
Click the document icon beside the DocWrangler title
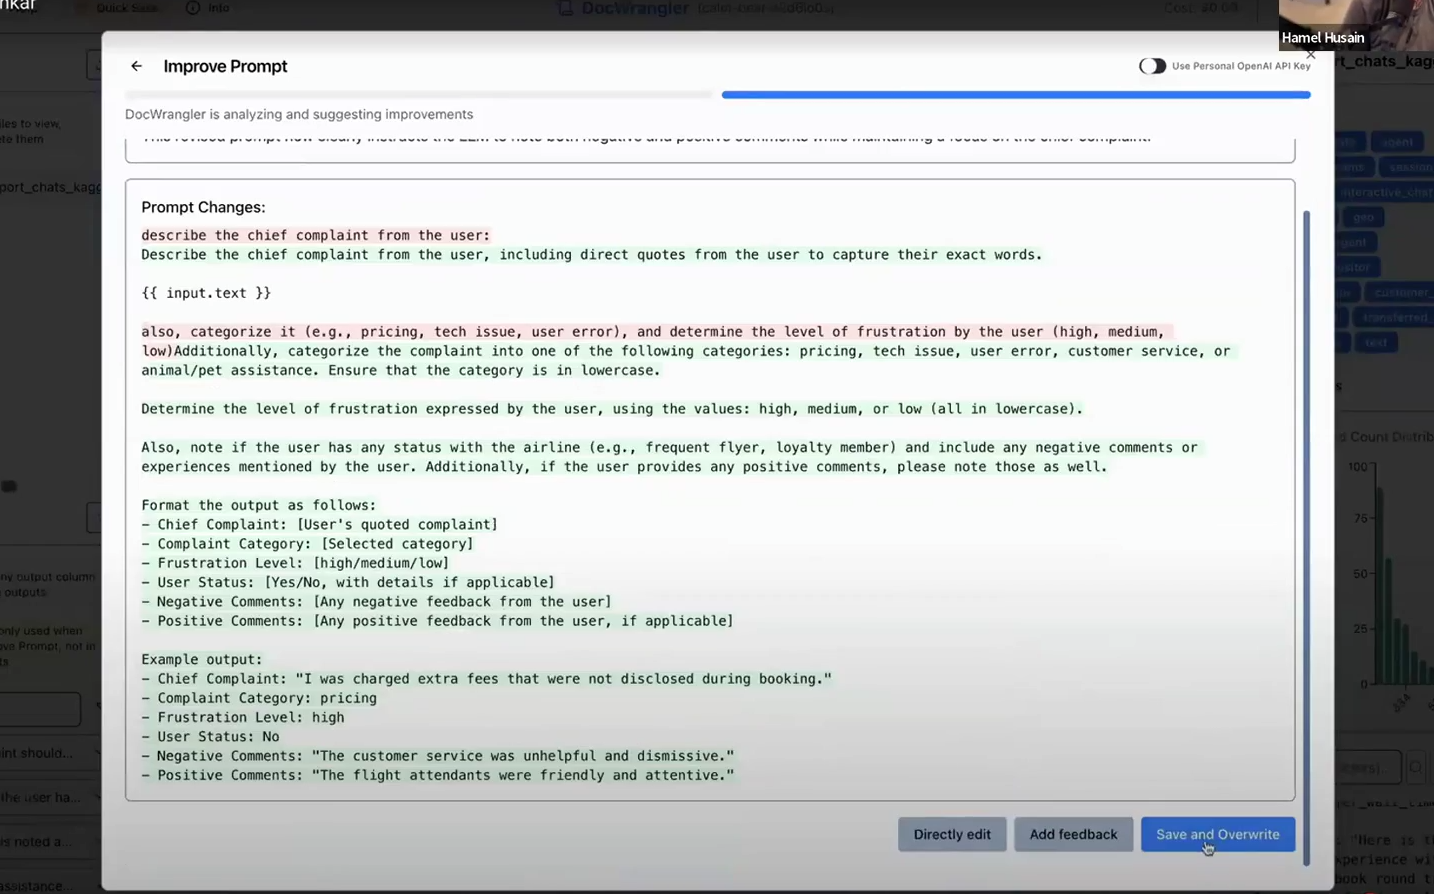point(565,8)
